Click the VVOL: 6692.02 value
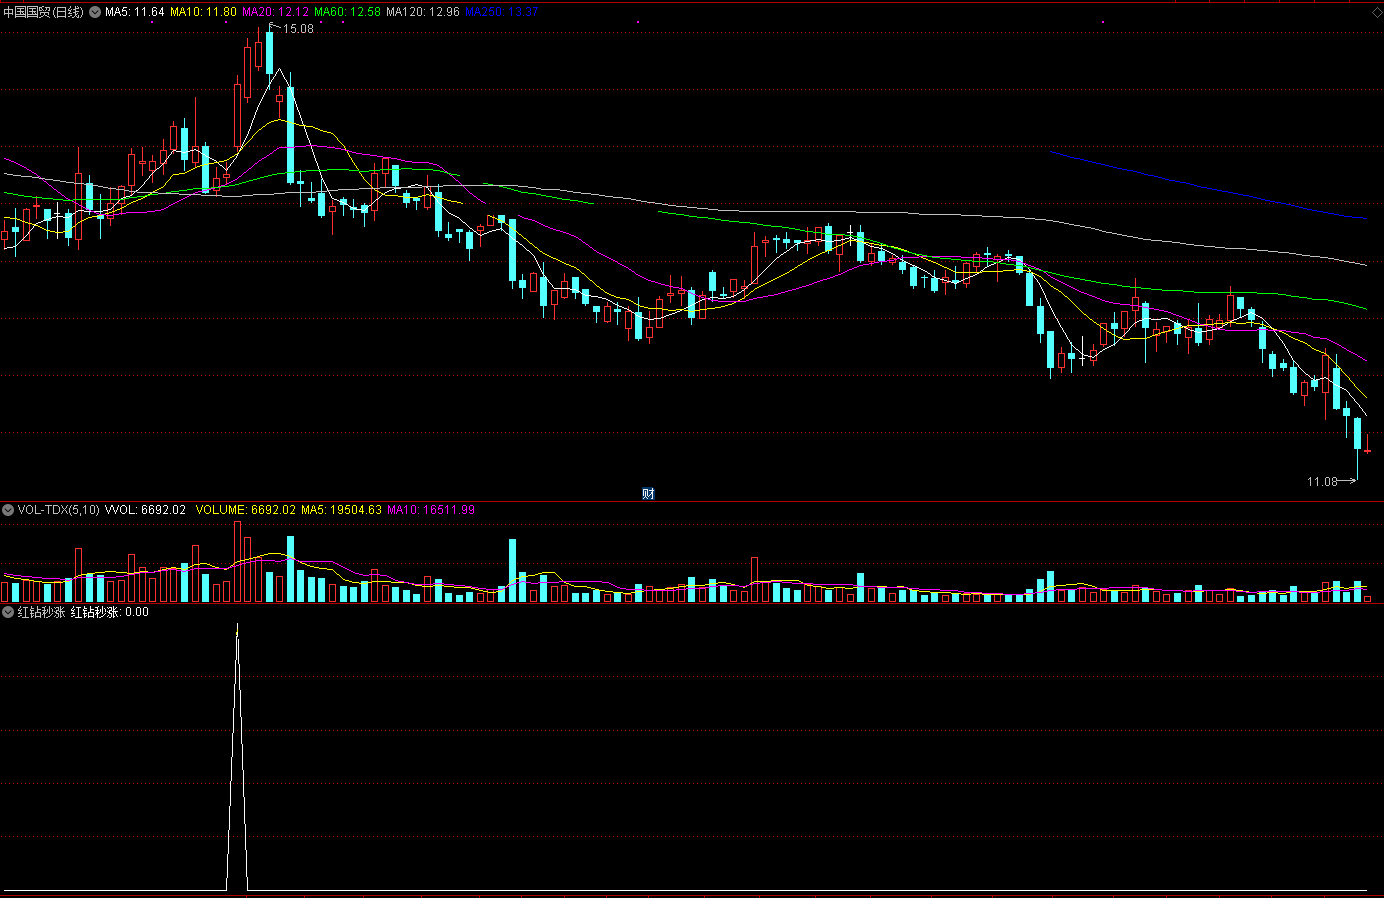This screenshot has width=1384, height=898. (x=146, y=510)
